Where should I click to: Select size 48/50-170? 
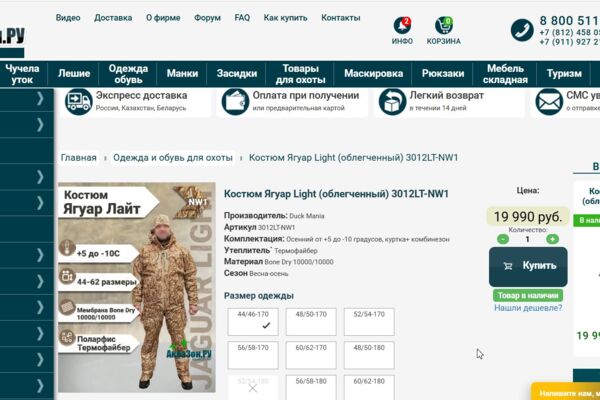pyautogui.click(x=311, y=322)
